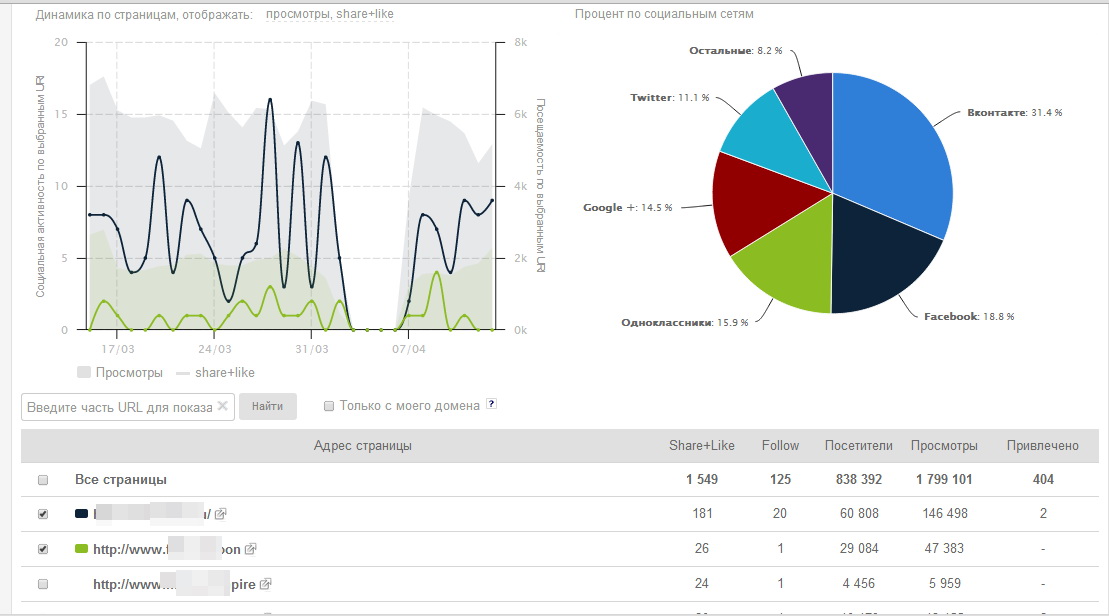Open external link icon for URL ending 'pire'
The image size is (1109, 616).
[x=267, y=584]
